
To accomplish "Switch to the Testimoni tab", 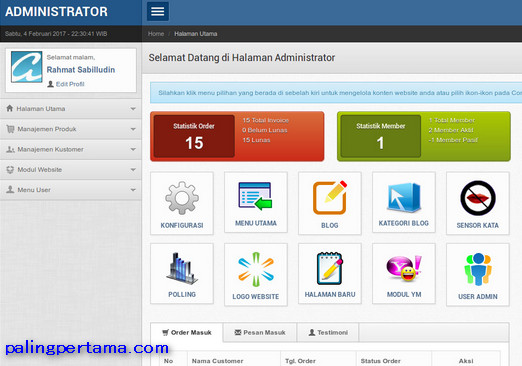I will [328, 332].
